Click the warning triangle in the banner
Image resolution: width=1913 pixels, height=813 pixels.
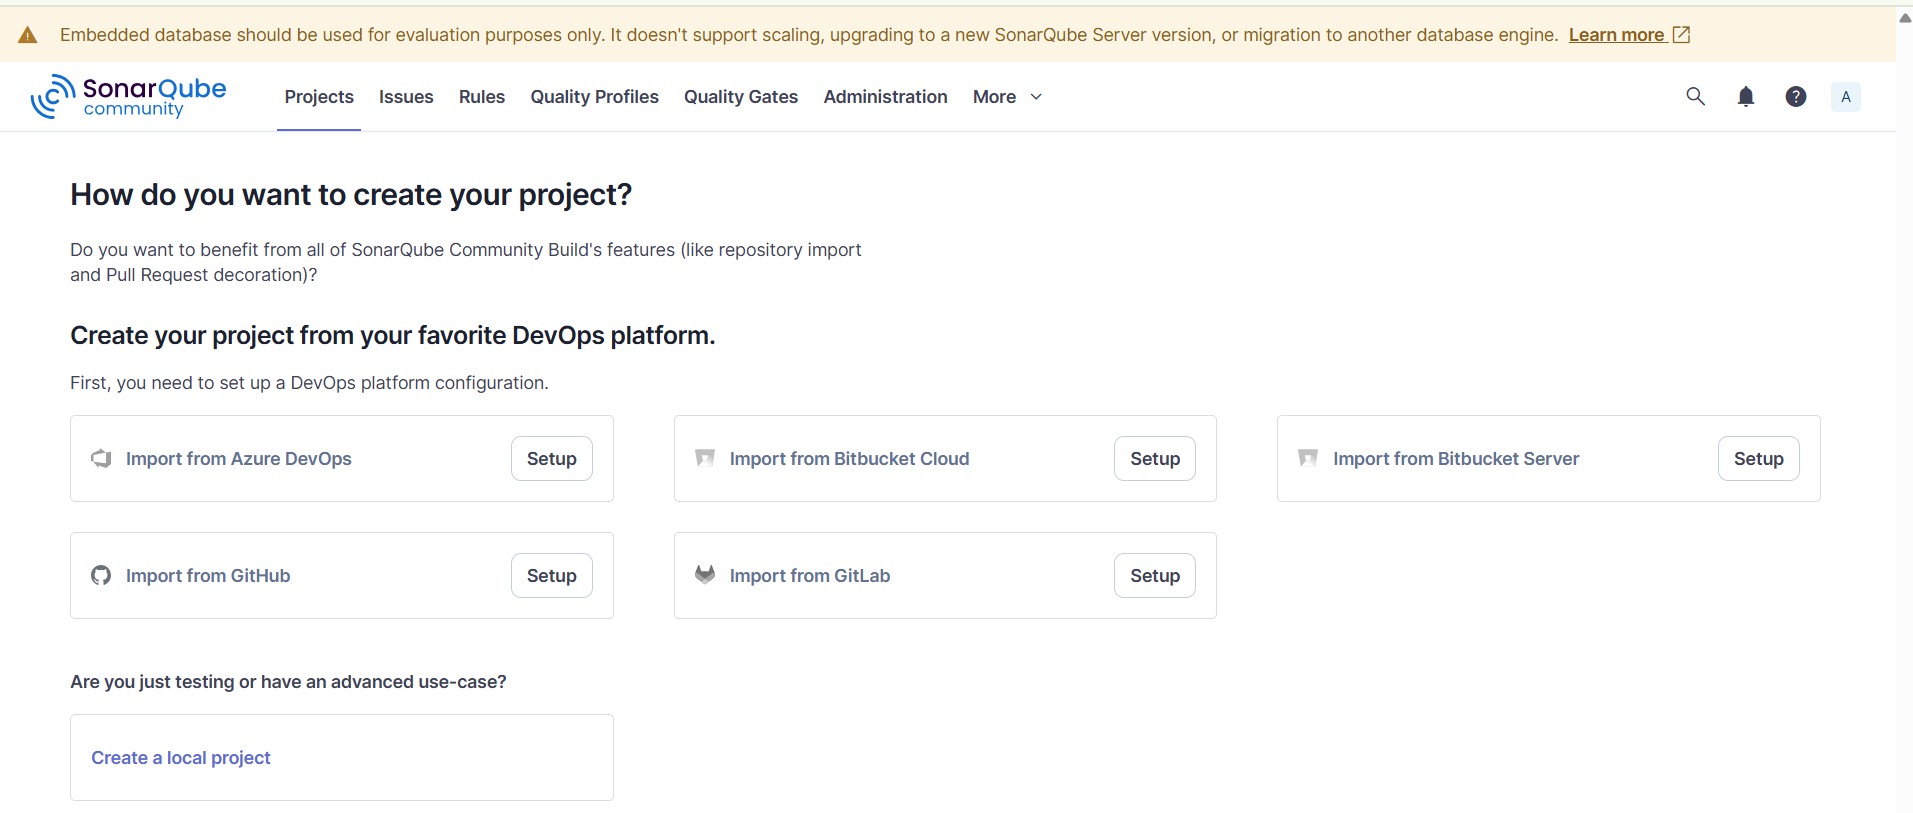pyautogui.click(x=28, y=35)
